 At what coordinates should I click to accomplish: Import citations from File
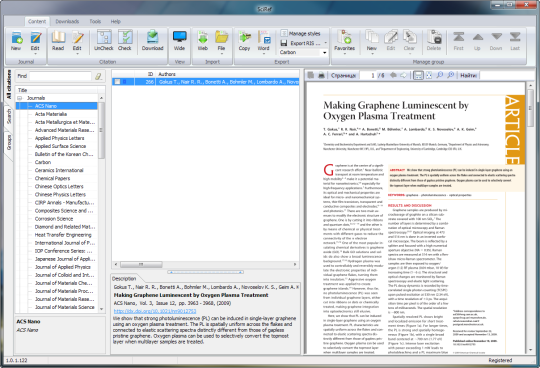coord(221,39)
